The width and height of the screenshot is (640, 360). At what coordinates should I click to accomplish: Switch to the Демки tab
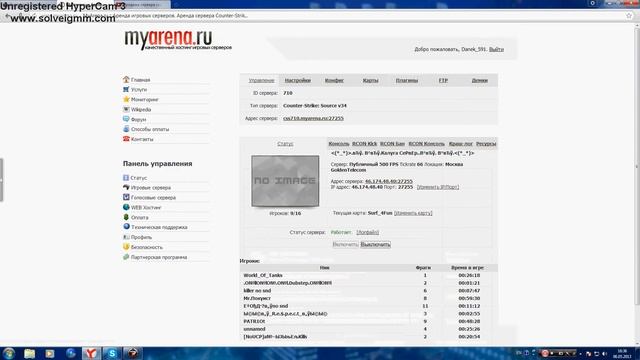pyautogui.click(x=480, y=80)
